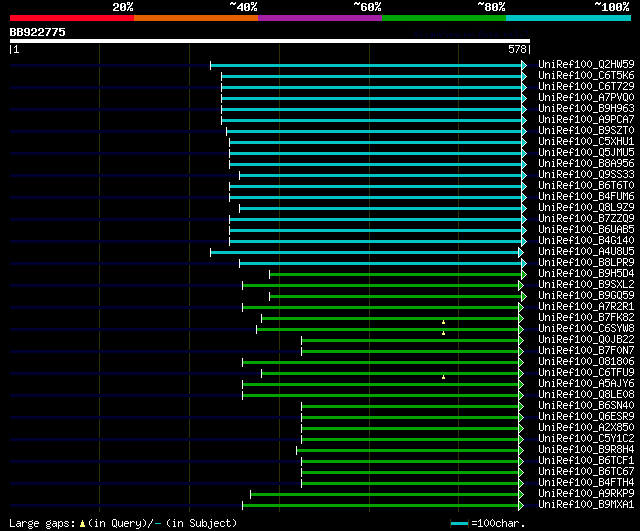
Task: Click the UniRef100_Q8L9Z9 label
Action: (586, 208)
